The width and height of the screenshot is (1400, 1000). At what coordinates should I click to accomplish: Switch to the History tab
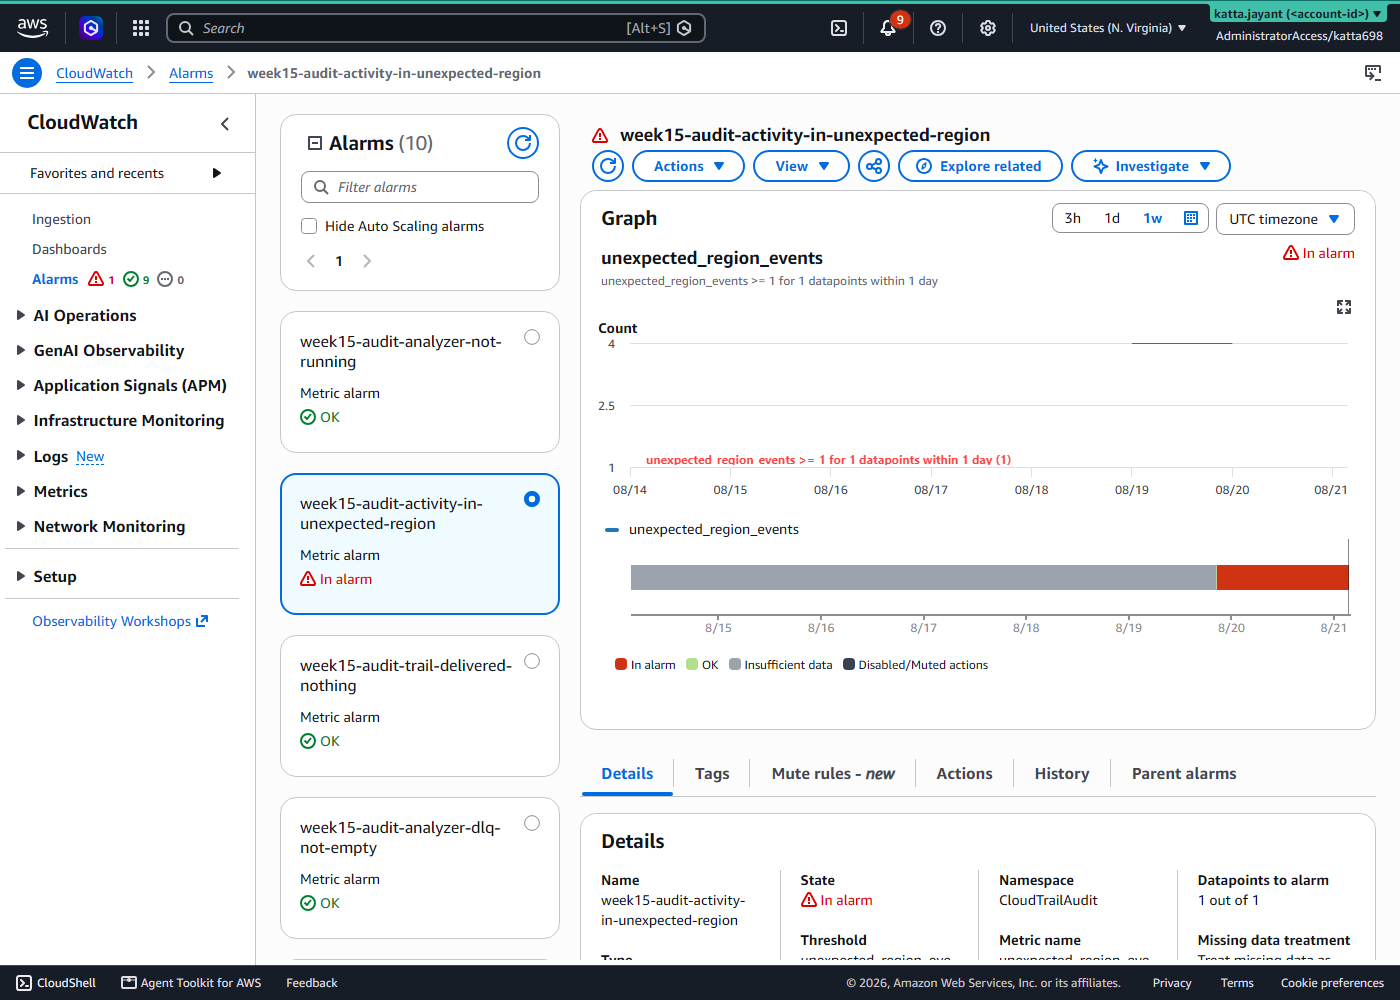pyautogui.click(x=1062, y=774)
